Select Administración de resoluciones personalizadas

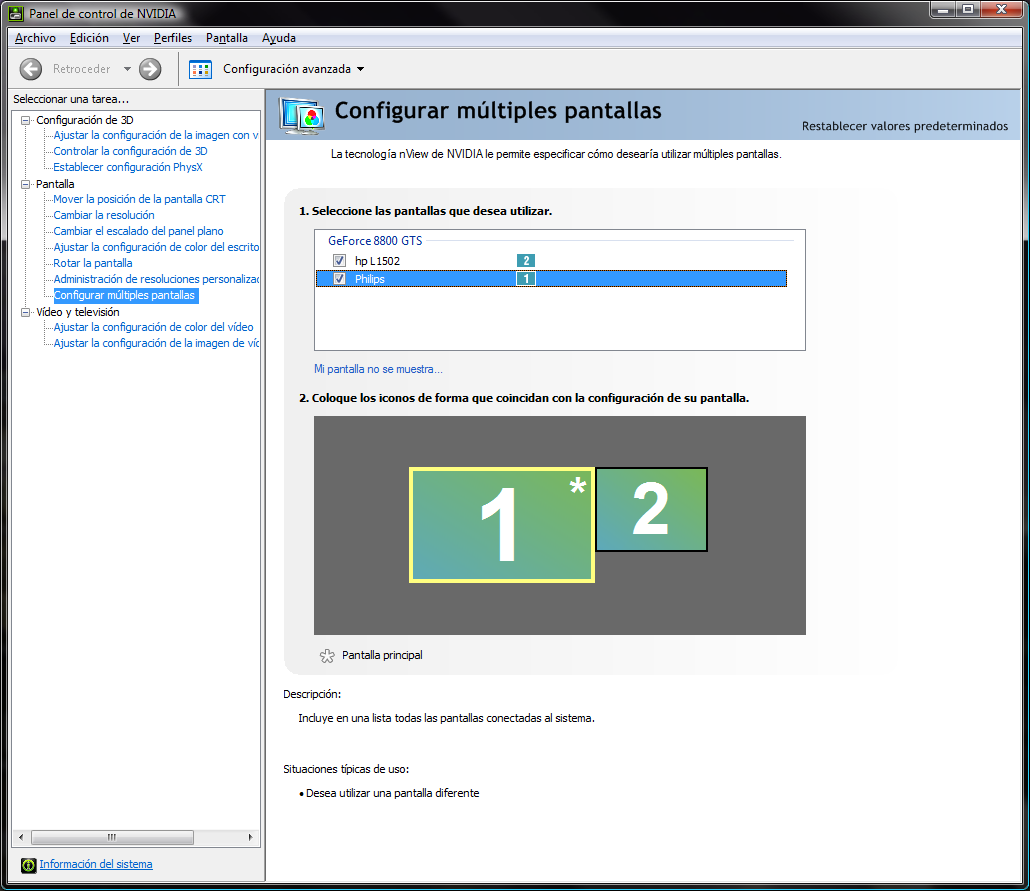[x=156, y=279]
